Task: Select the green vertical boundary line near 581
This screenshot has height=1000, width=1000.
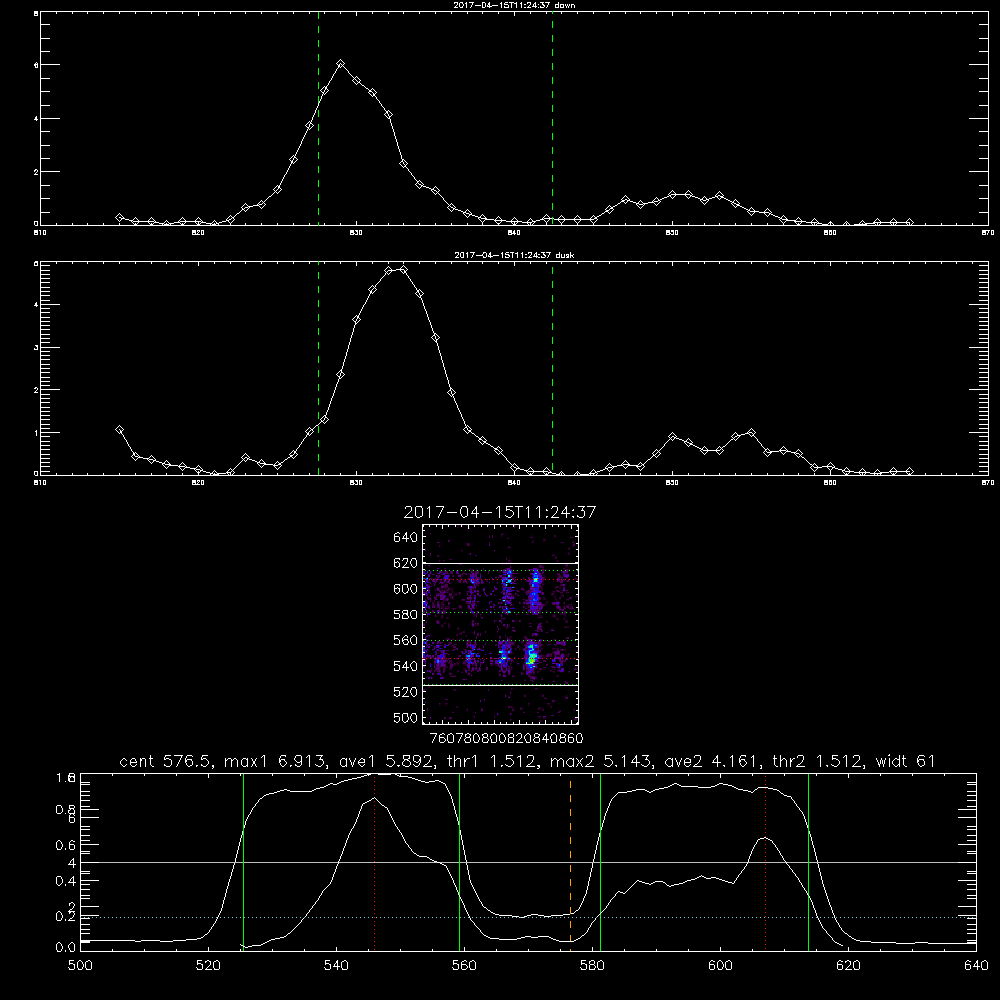Action: click(x=600, y=862)
